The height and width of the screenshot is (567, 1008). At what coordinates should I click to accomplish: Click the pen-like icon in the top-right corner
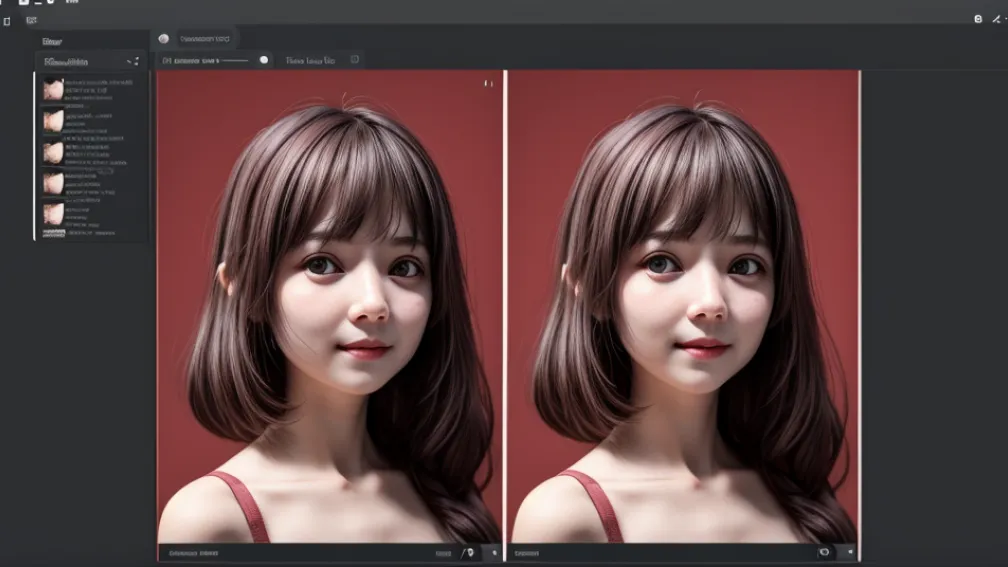996,20
